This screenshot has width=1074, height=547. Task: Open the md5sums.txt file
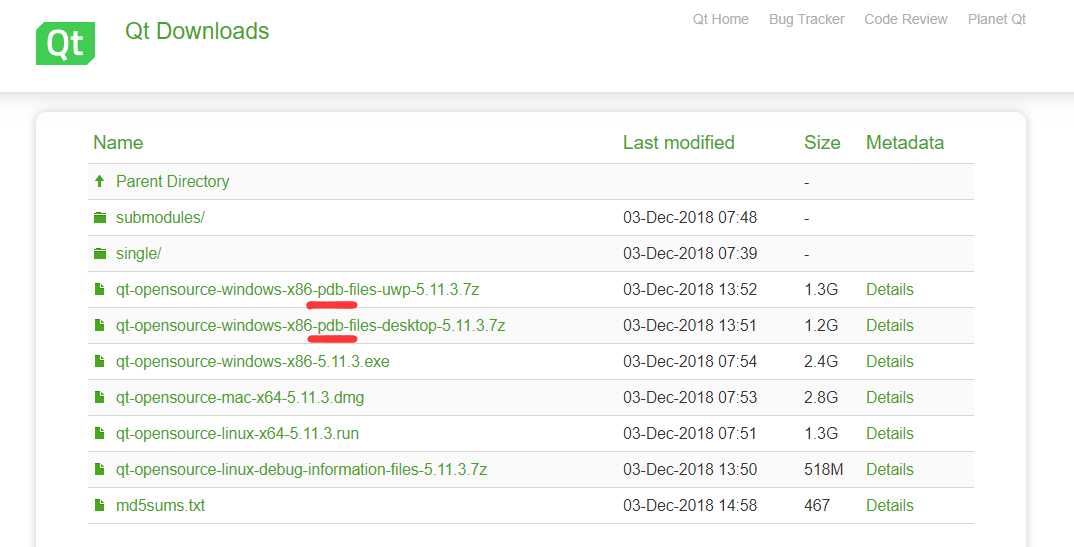[x=160, y=505]
